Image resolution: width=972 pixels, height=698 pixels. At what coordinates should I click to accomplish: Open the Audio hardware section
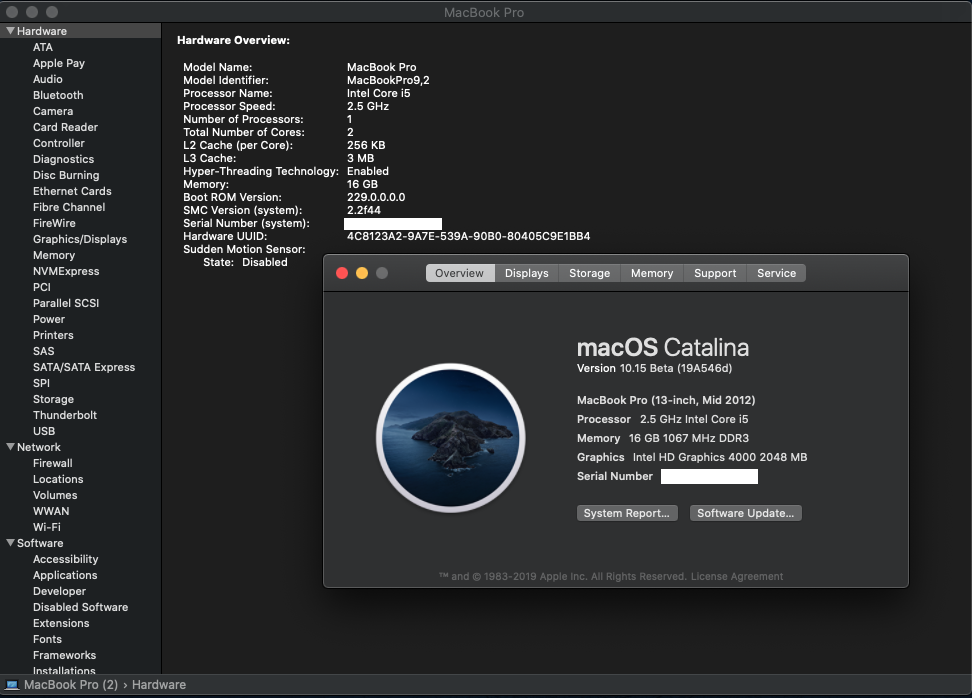click(48, 79)
